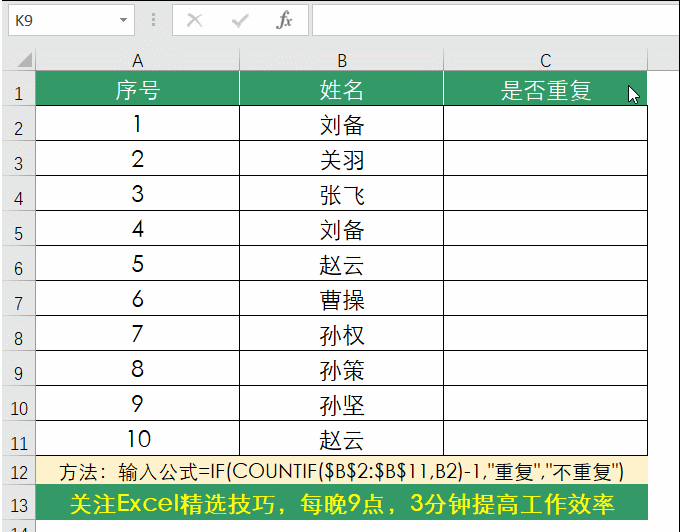Click cell A8 with number 7

(x=137, y=334)
